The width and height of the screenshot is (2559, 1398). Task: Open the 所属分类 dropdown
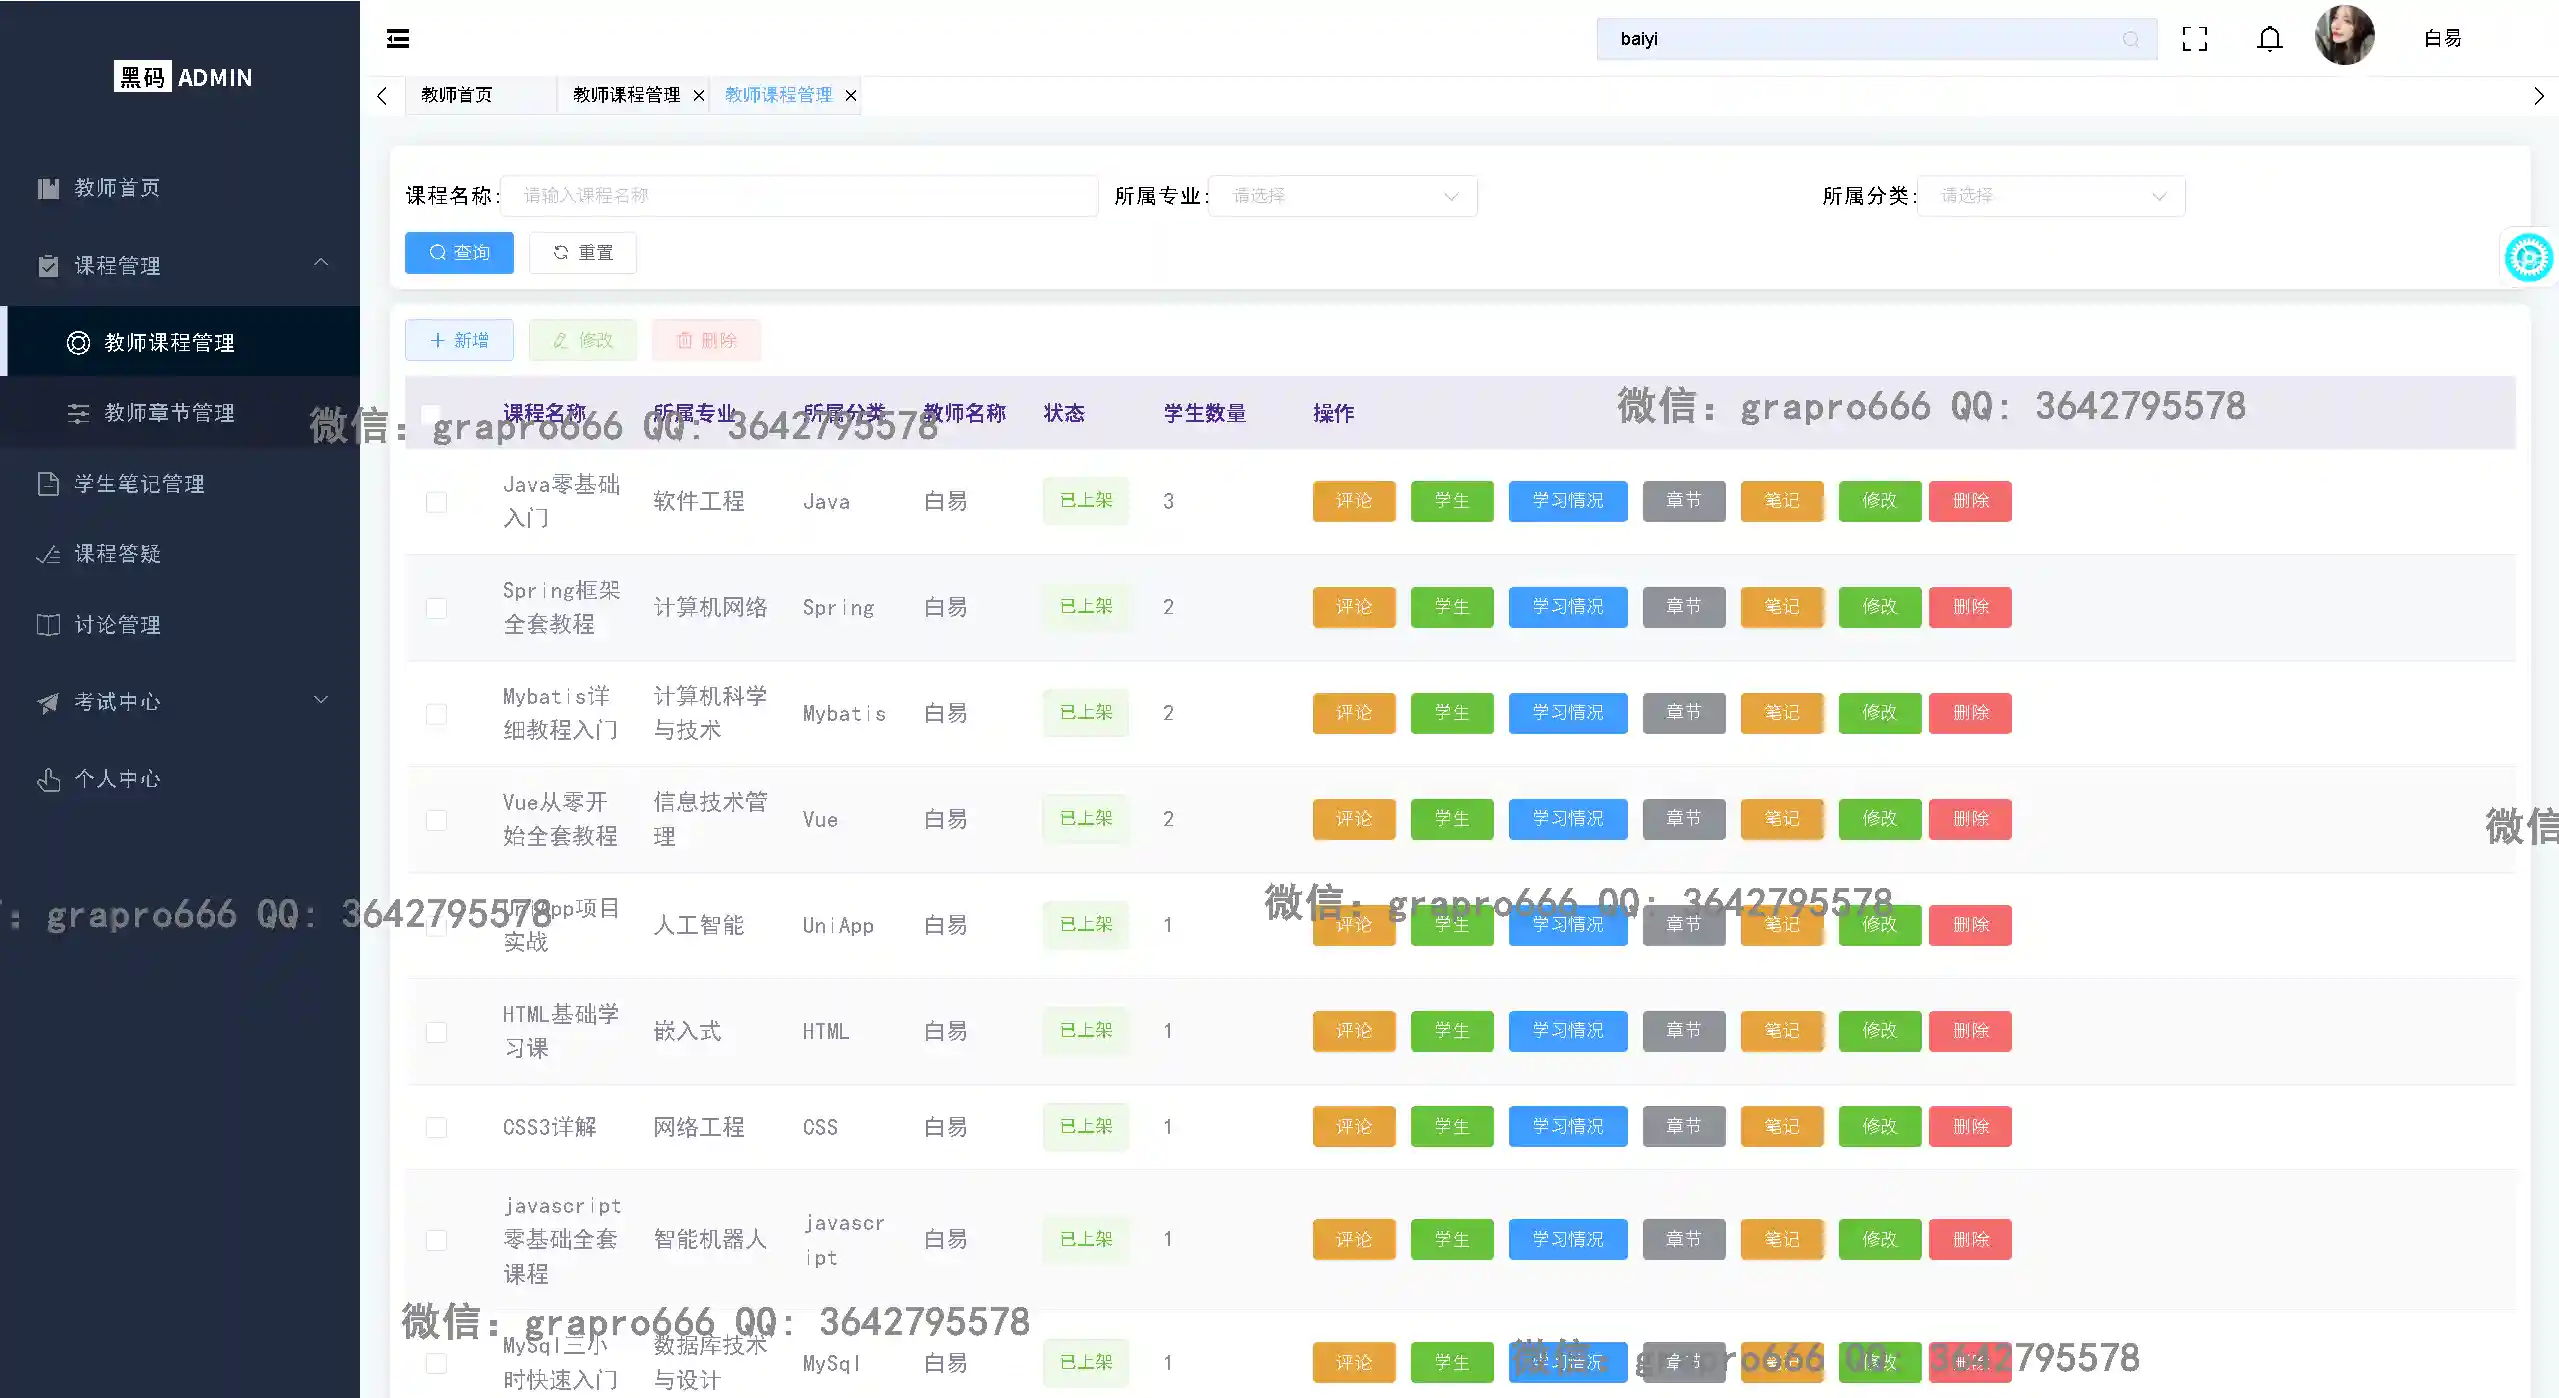coord(2050,196)
